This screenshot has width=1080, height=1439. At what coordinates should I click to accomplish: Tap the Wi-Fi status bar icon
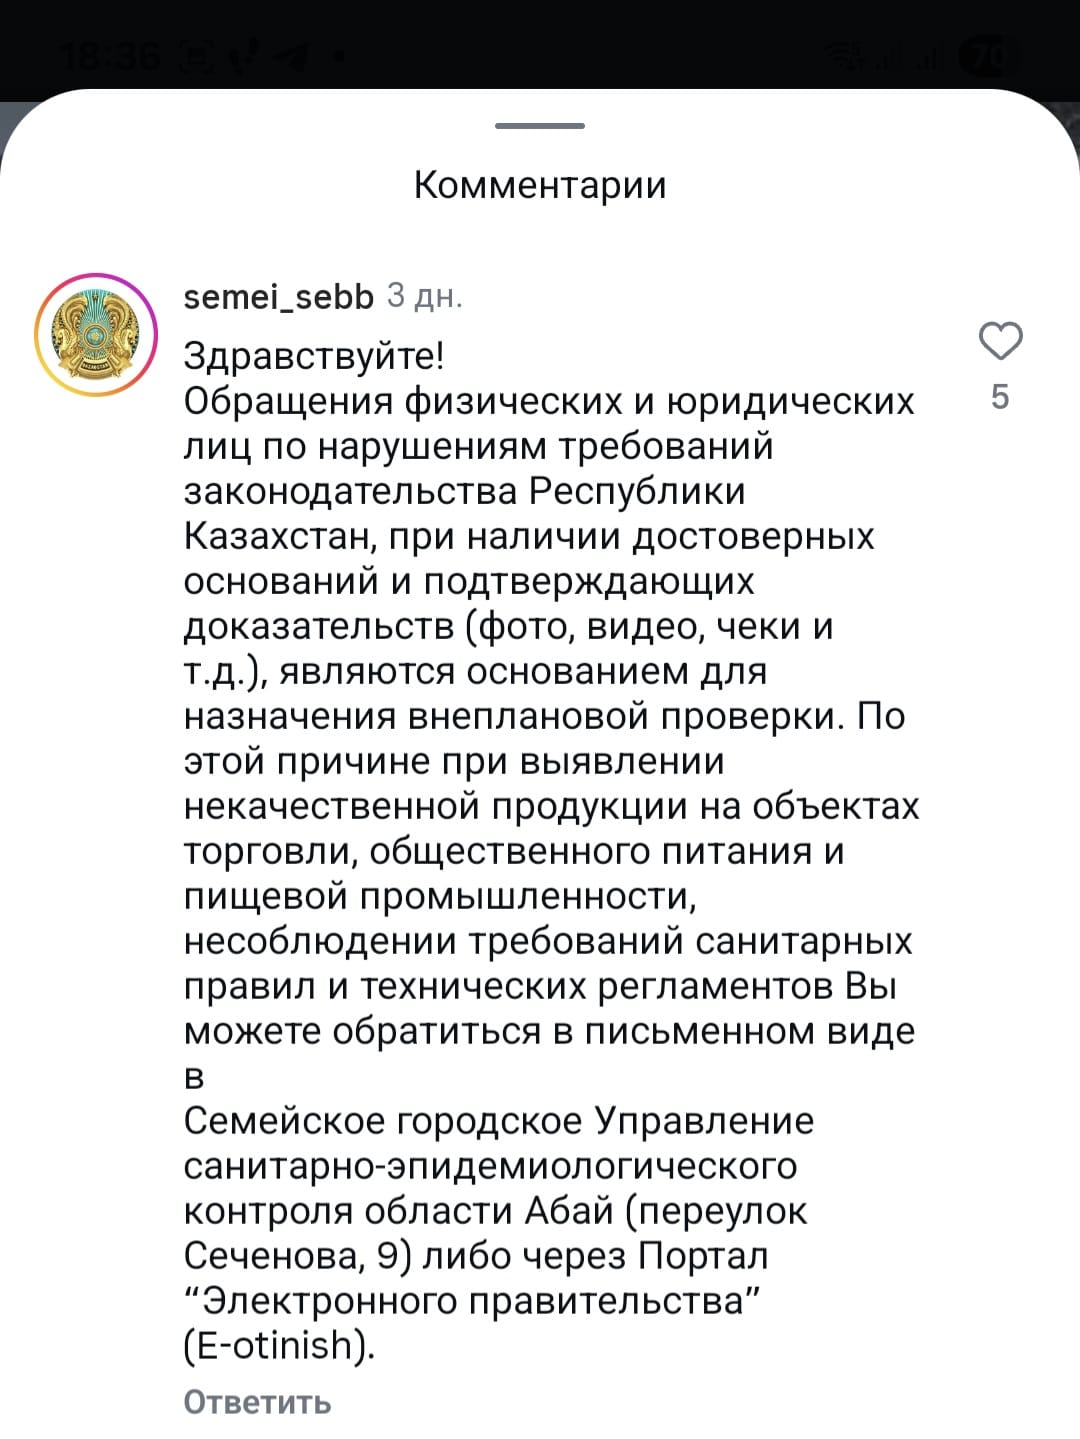tap(851, 57)
